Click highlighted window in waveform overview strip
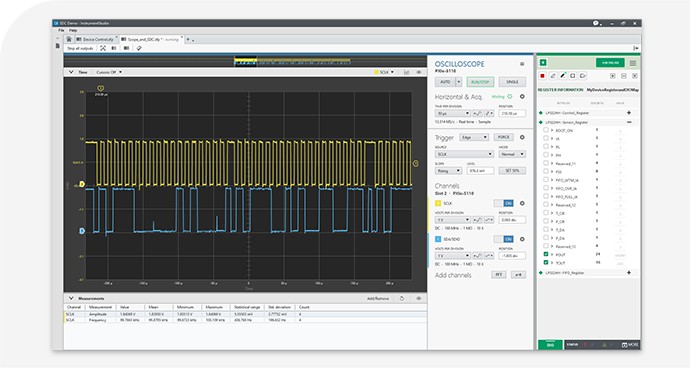Image resolution: width=690 pixels, height=368 pixels. (245, 61)
